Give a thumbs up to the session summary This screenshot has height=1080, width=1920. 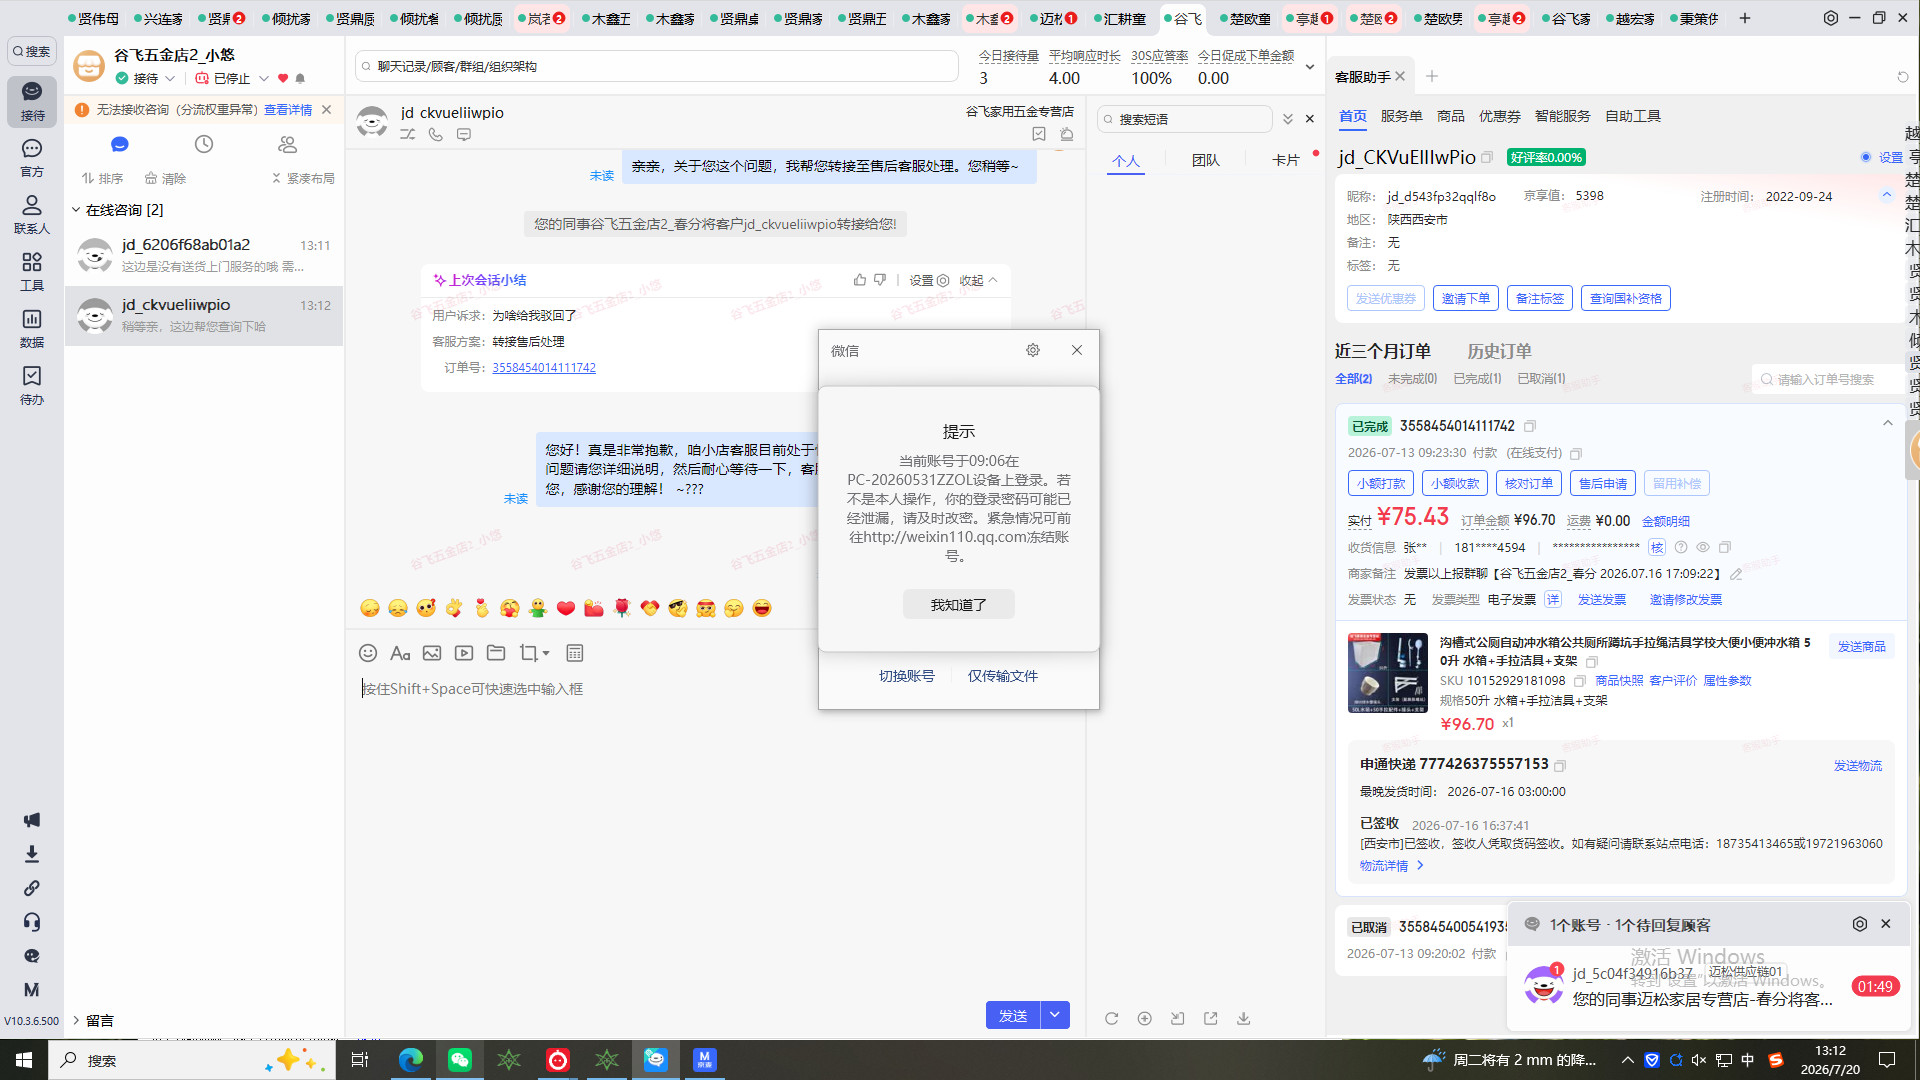point(860,280)
